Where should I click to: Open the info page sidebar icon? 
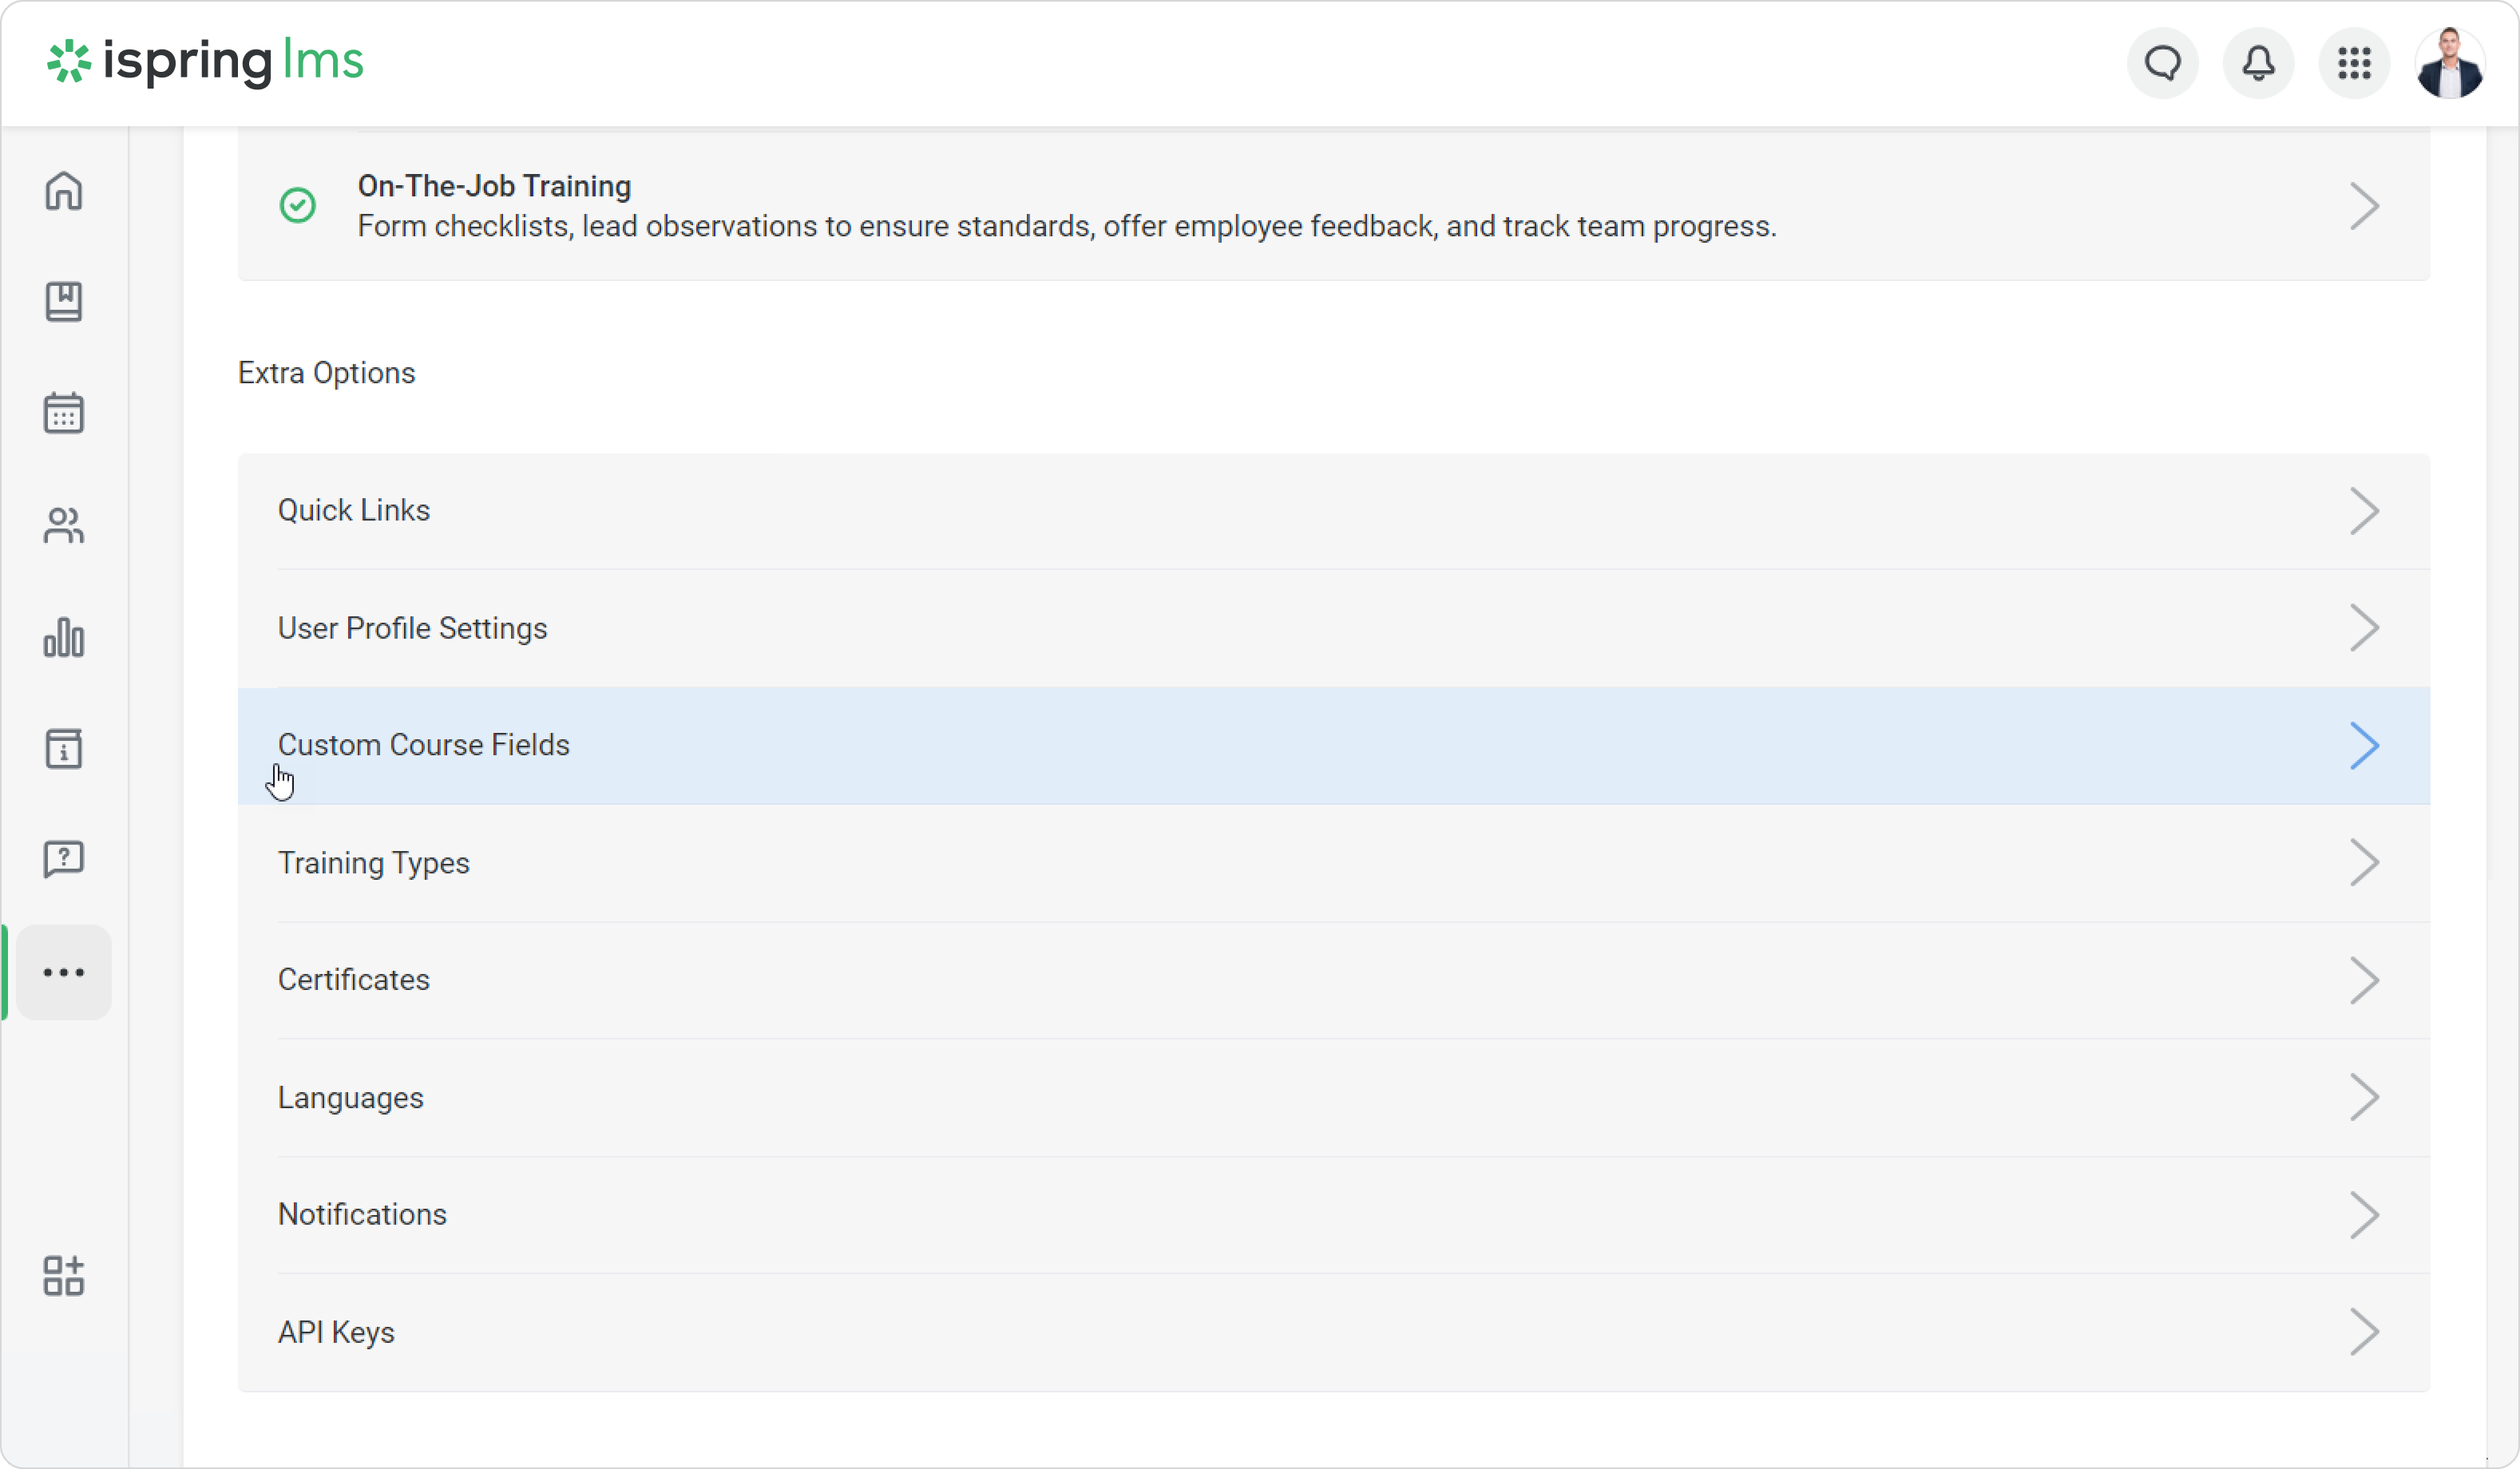click(x=64, y=748)
